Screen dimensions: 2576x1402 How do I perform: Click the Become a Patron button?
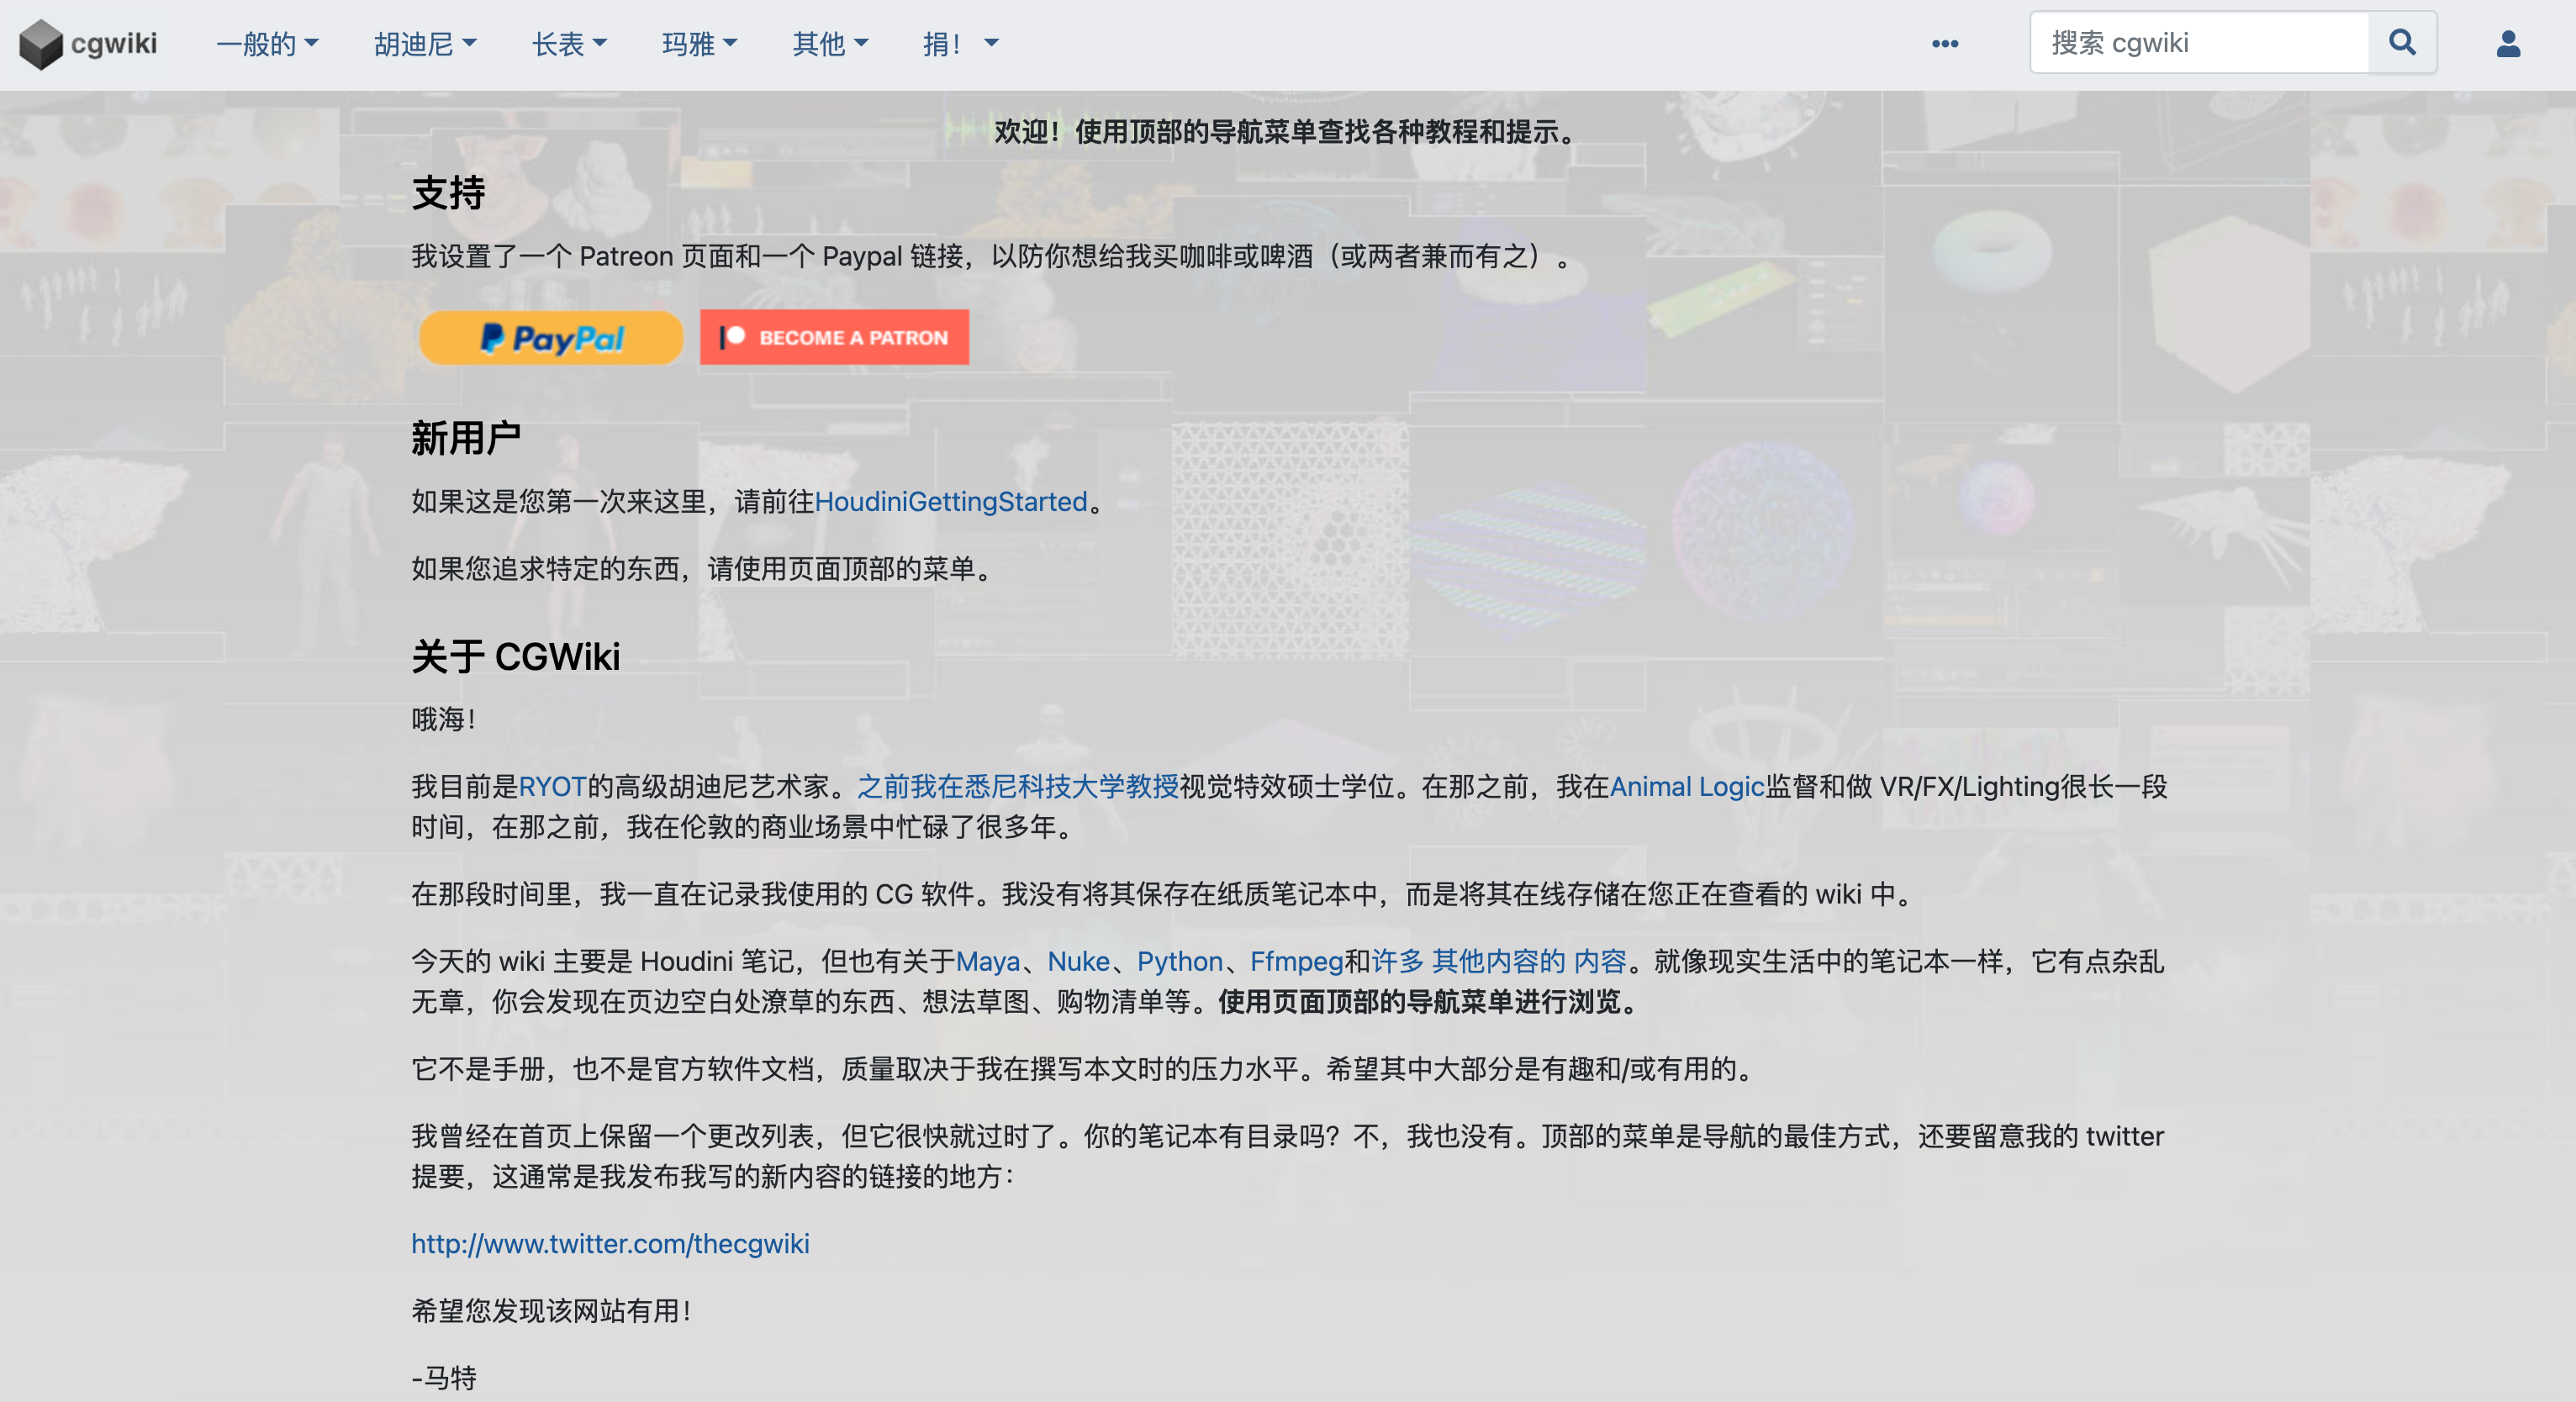pos(834,338)
